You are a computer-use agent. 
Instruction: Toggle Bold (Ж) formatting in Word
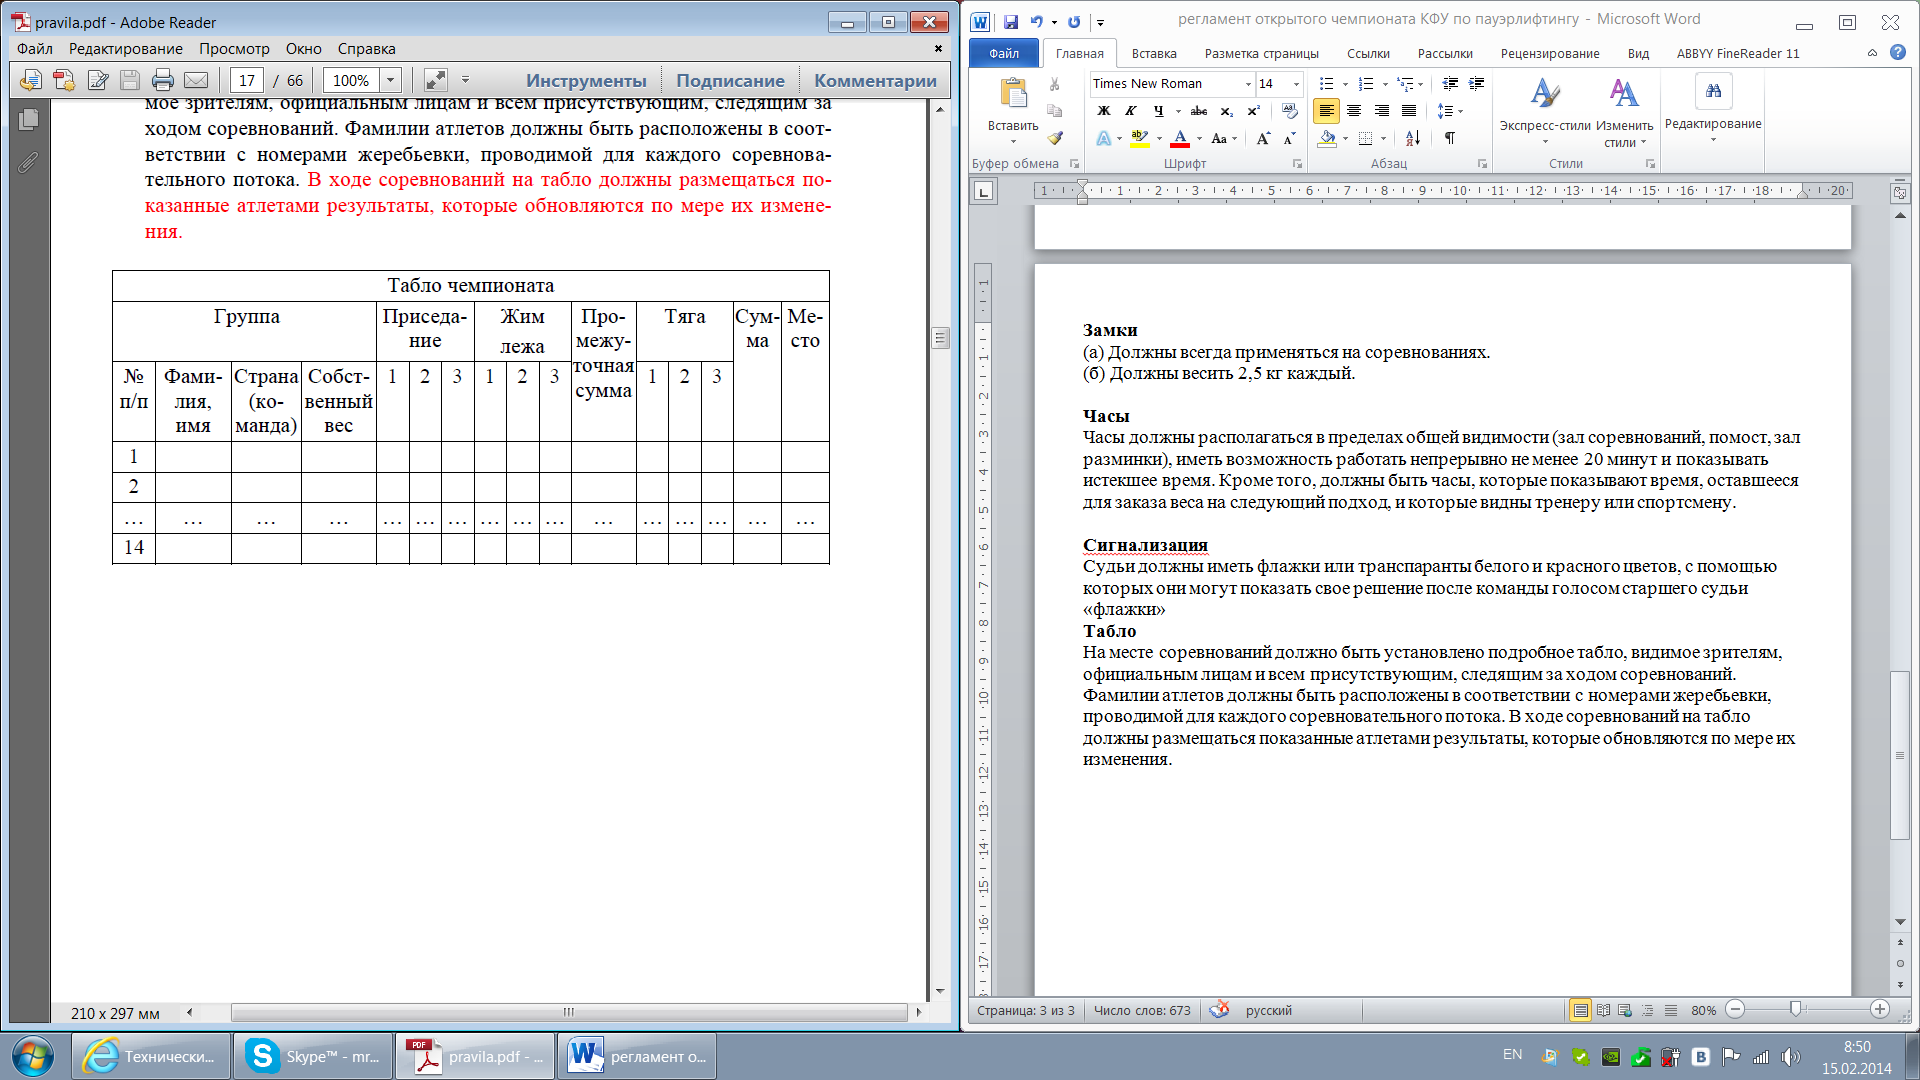coord(1104,111)
